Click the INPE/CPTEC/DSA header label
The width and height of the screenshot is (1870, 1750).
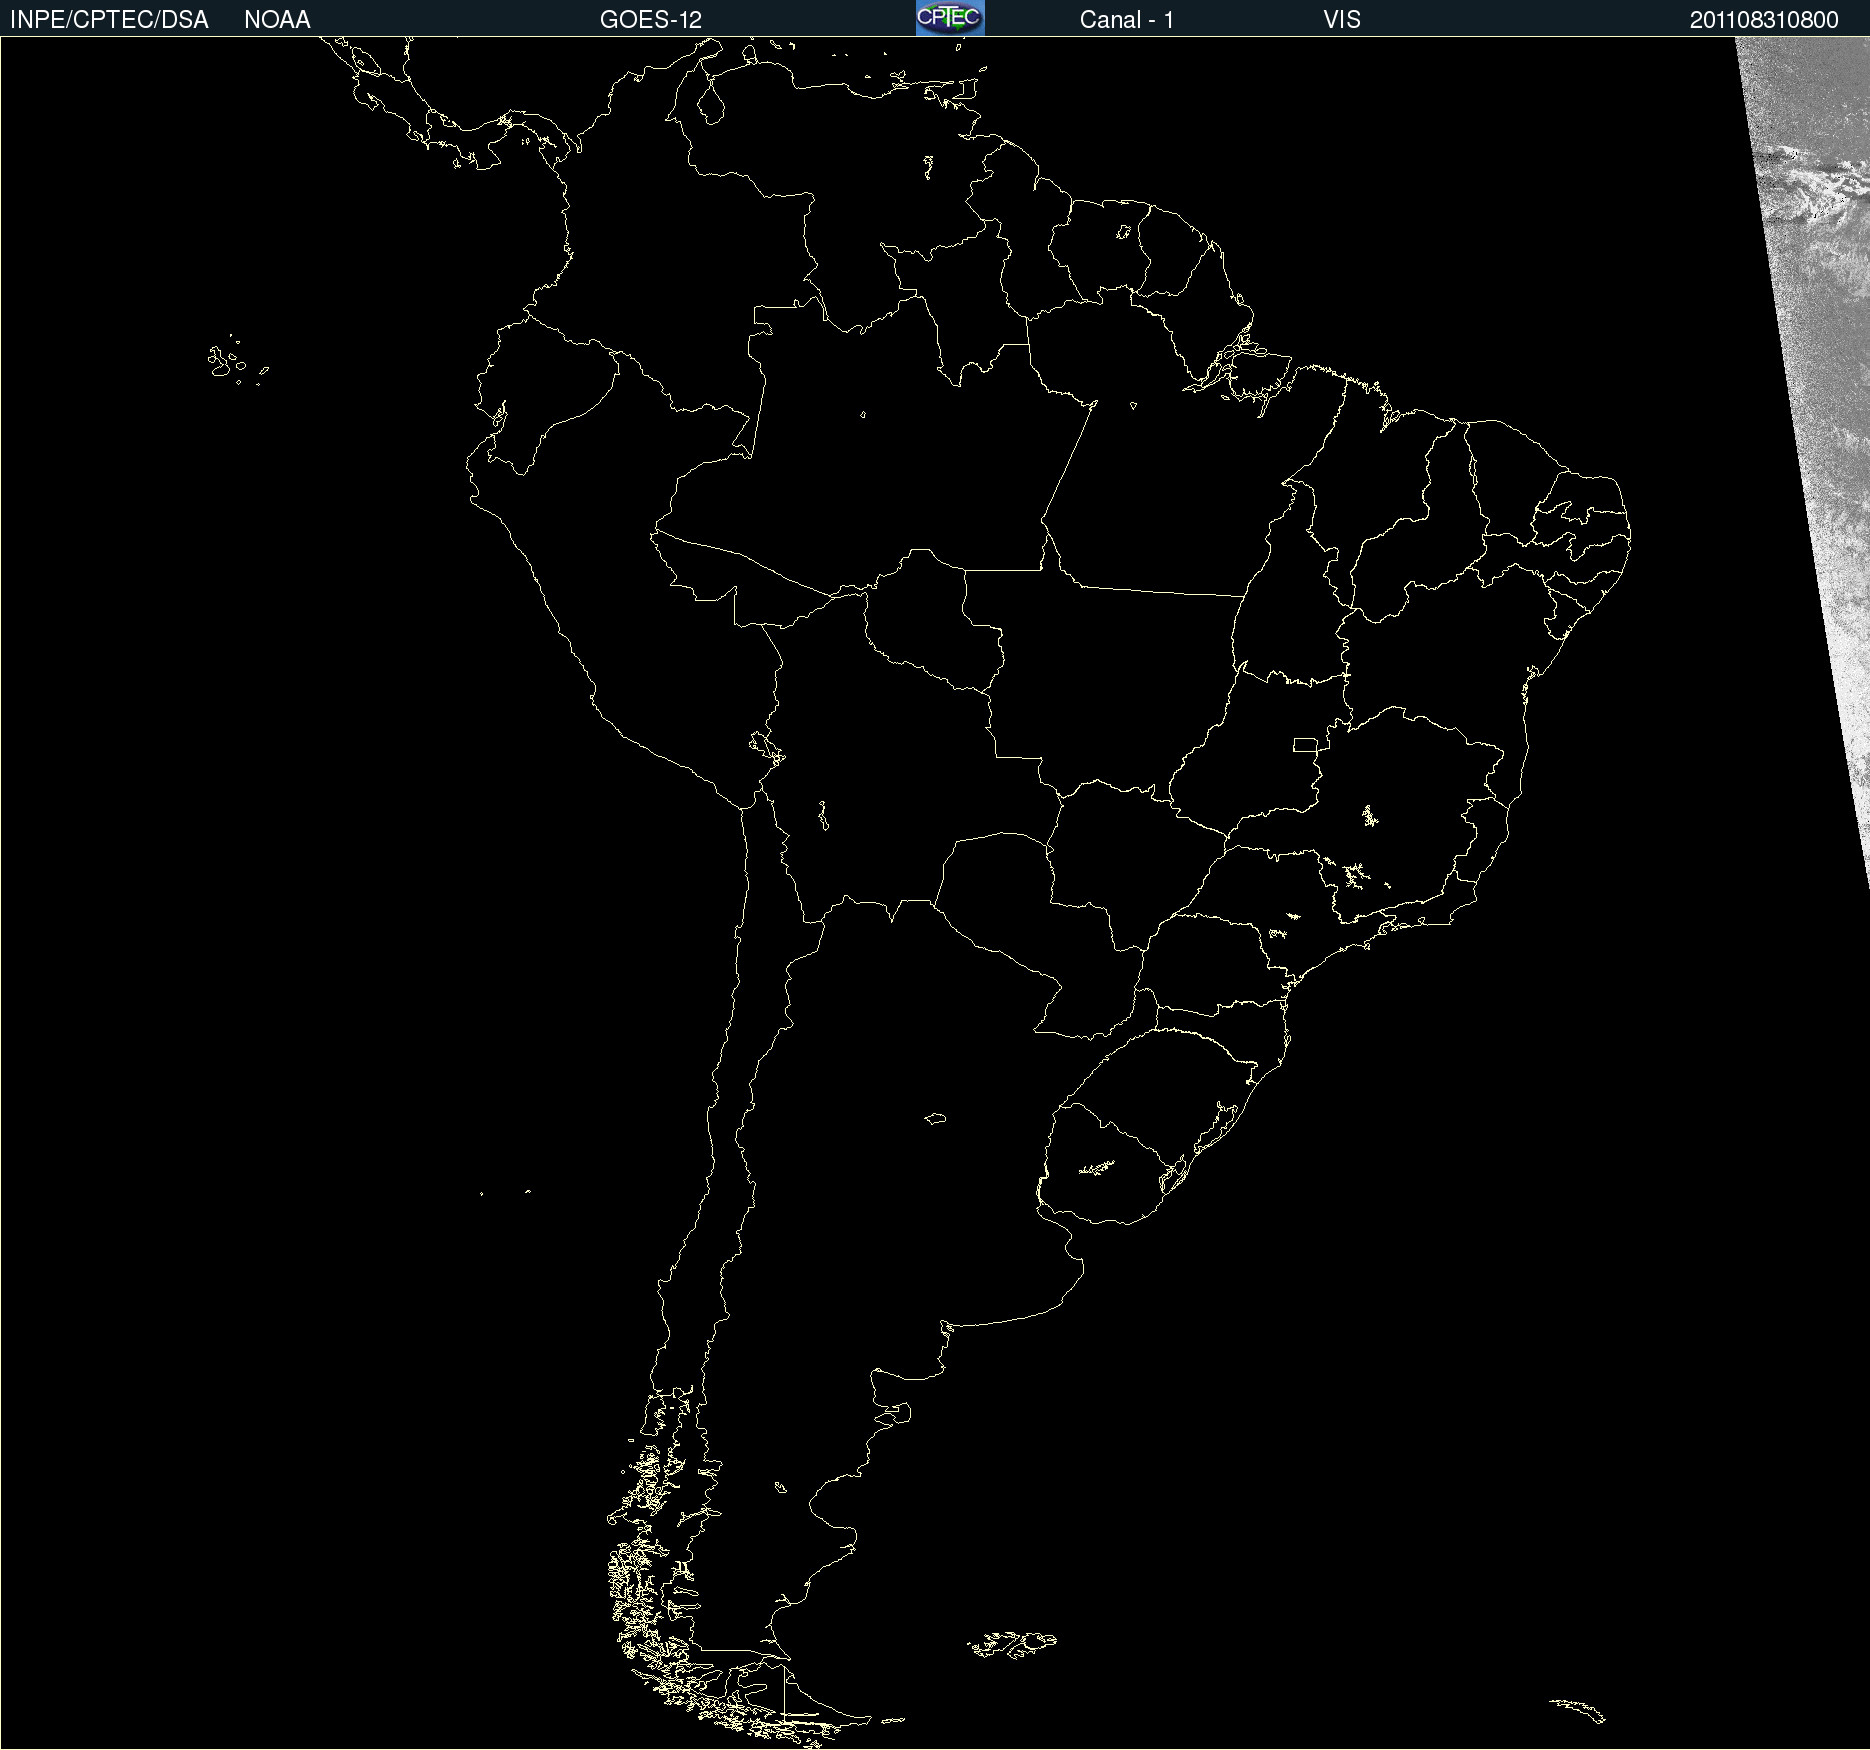(109, 19)
